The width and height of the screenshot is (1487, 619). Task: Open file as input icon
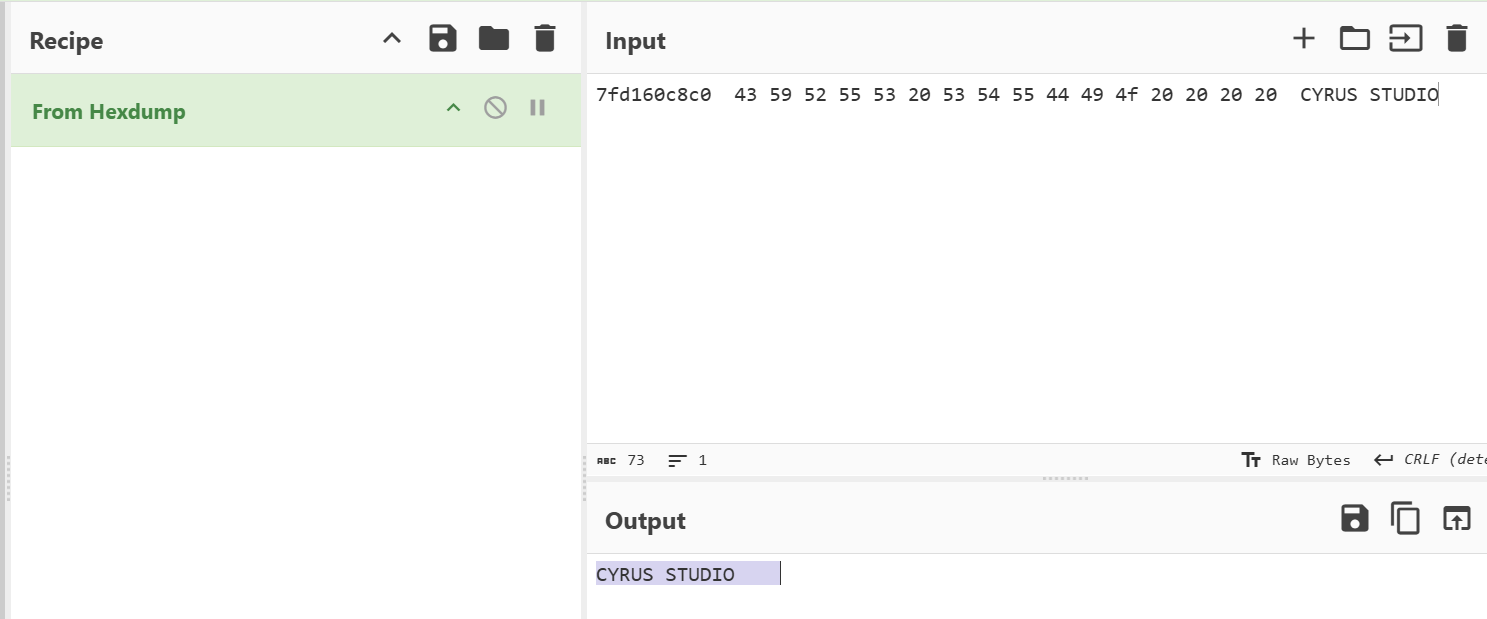(x=1405, y=39)
